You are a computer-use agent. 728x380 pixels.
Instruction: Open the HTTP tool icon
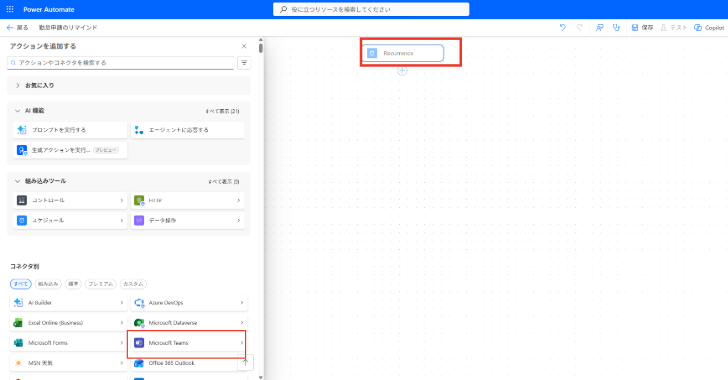coord(139,200)
